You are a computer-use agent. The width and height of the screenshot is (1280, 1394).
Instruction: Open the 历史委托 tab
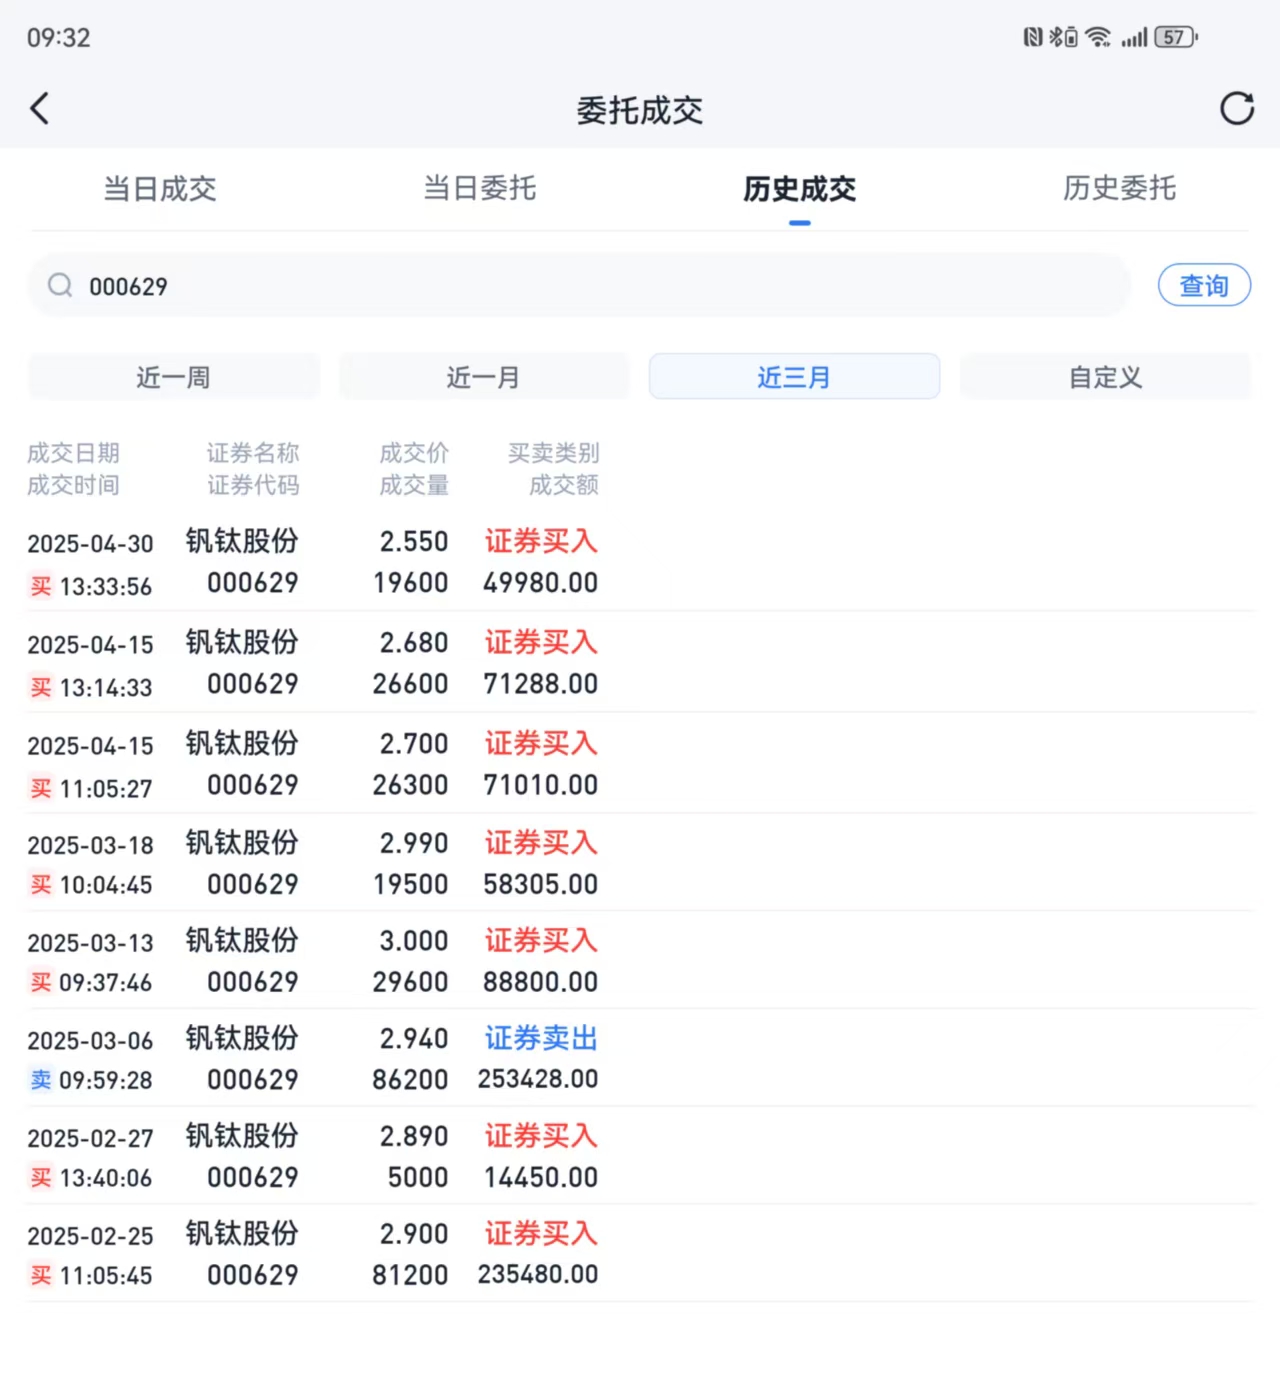pyautogui.click(x=1119, y=188)
